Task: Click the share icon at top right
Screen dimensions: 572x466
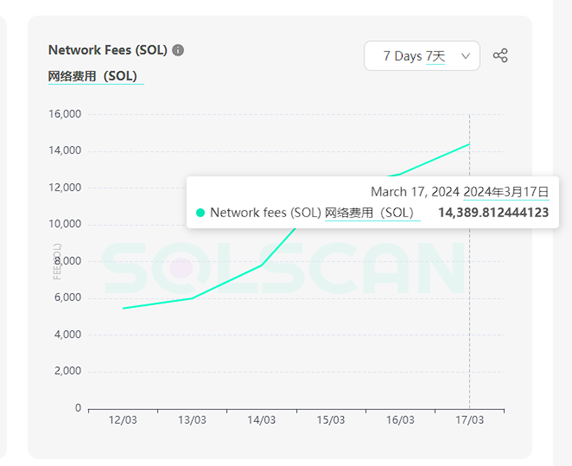Action: [500, 55]
